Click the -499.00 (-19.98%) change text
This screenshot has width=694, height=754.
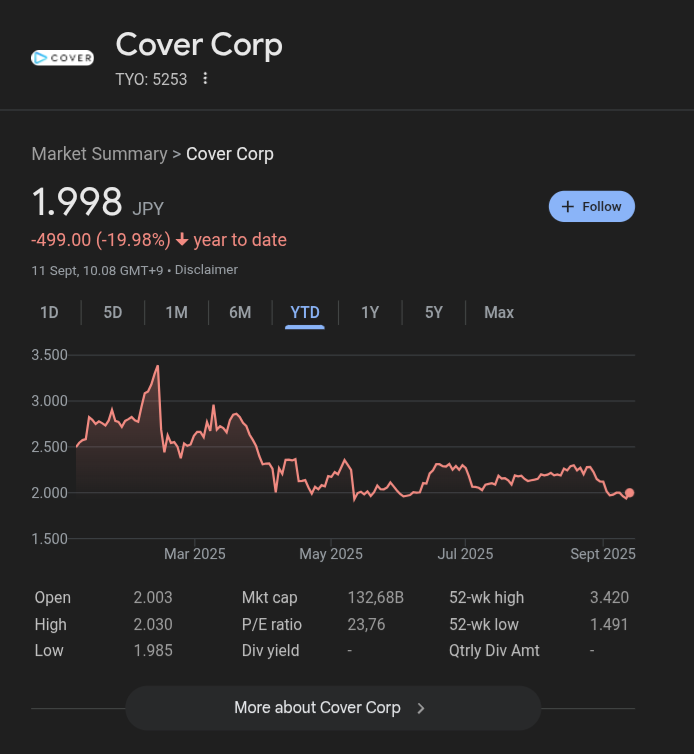pyautogui.click(x=101, y=239)
